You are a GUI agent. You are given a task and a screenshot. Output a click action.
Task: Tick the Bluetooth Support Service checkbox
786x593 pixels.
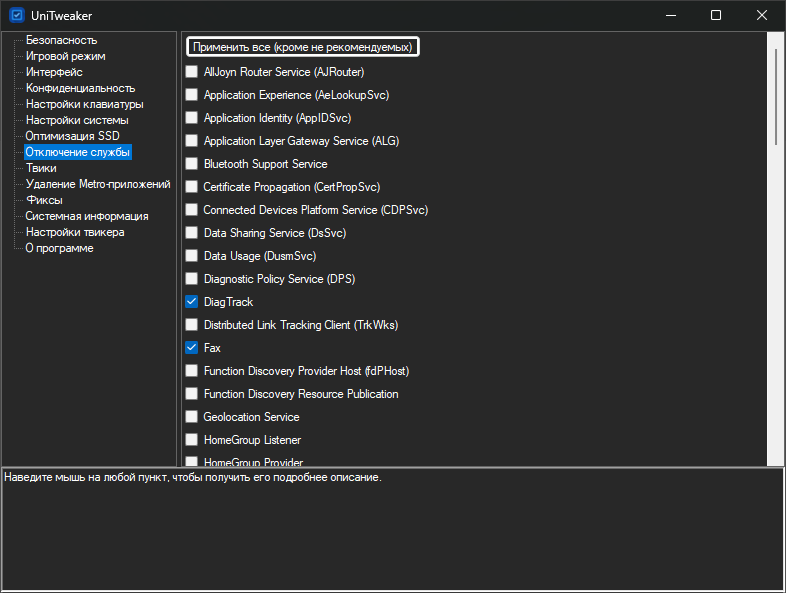192,164
